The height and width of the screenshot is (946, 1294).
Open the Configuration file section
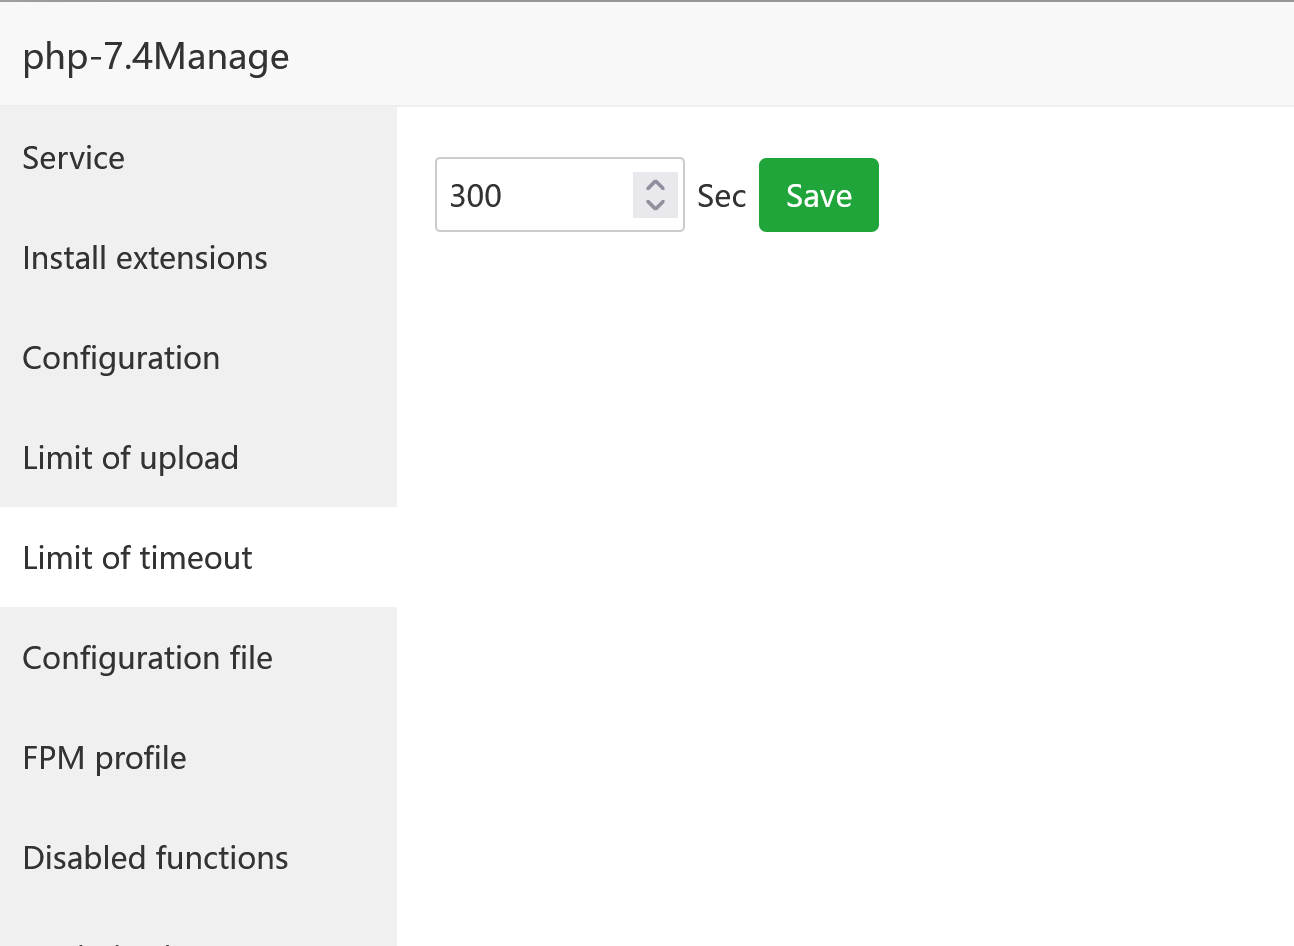148,658
